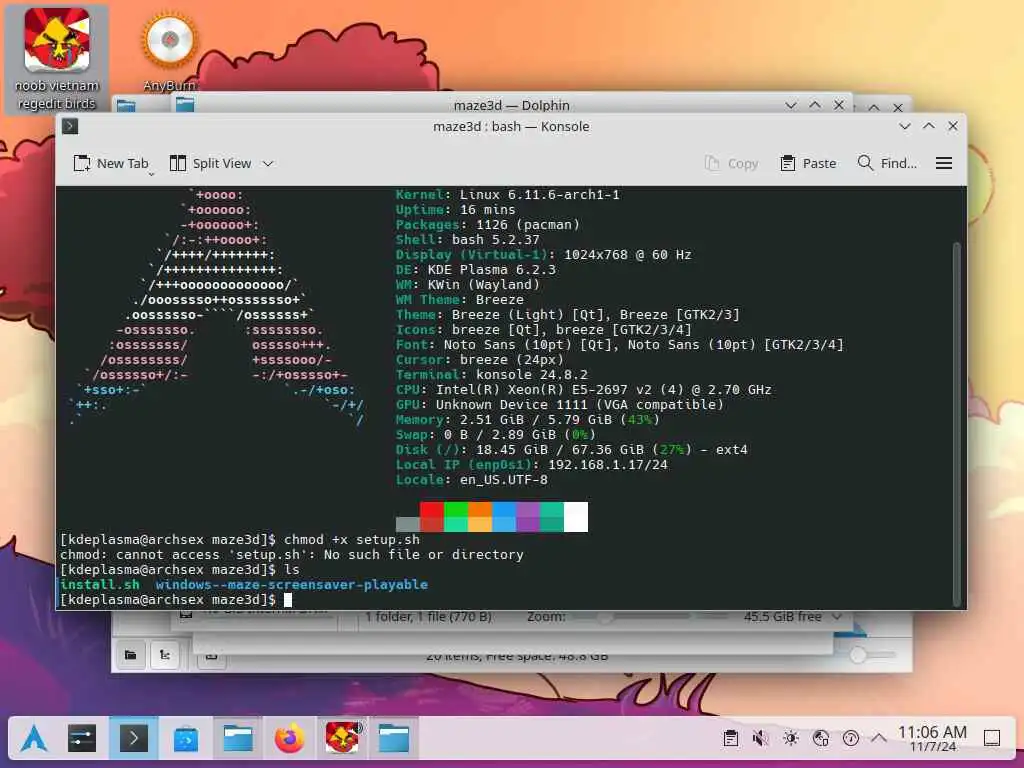Click the first Dolphin taskbar icon
This screenshot has width=1024, height=768.
pos(238,739)
